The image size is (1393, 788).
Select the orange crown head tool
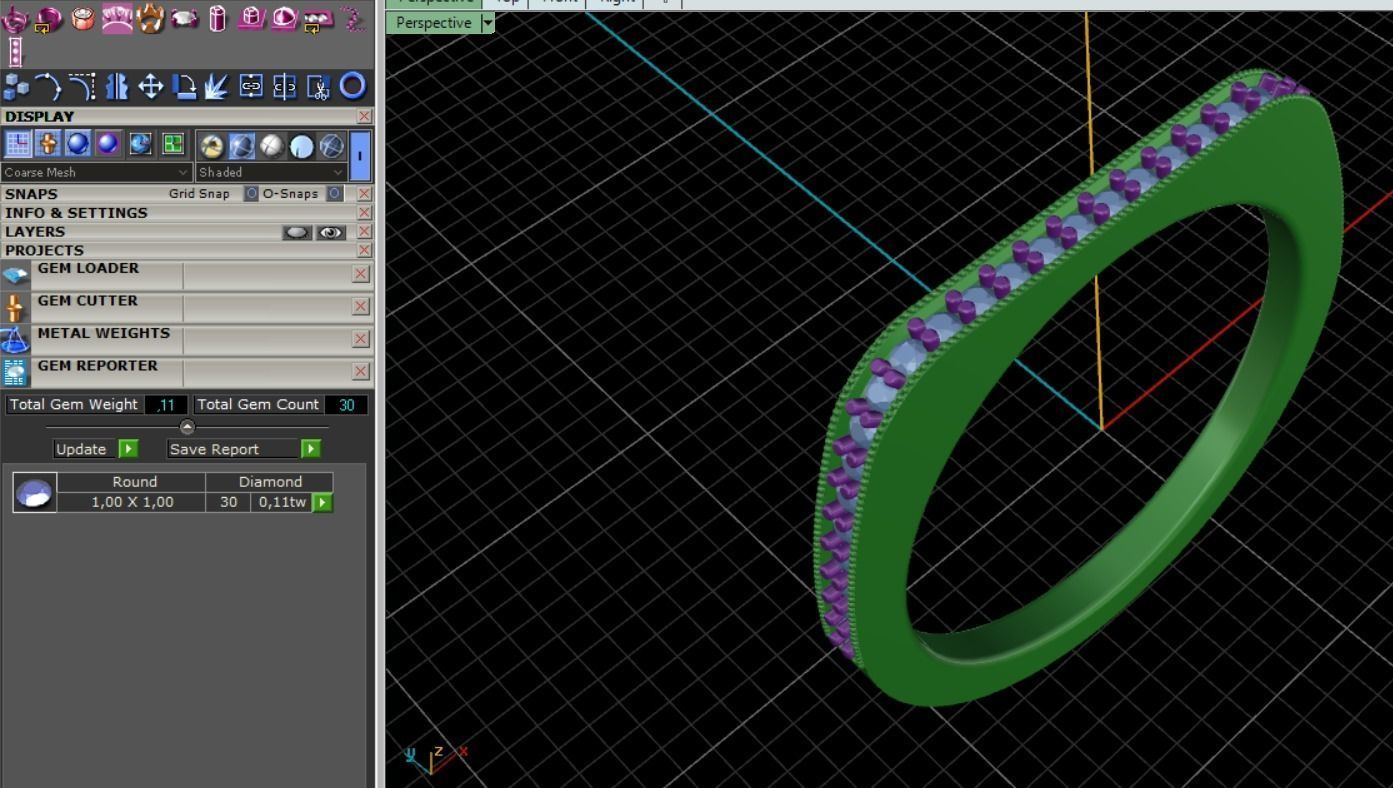click(x=151, y=18)
